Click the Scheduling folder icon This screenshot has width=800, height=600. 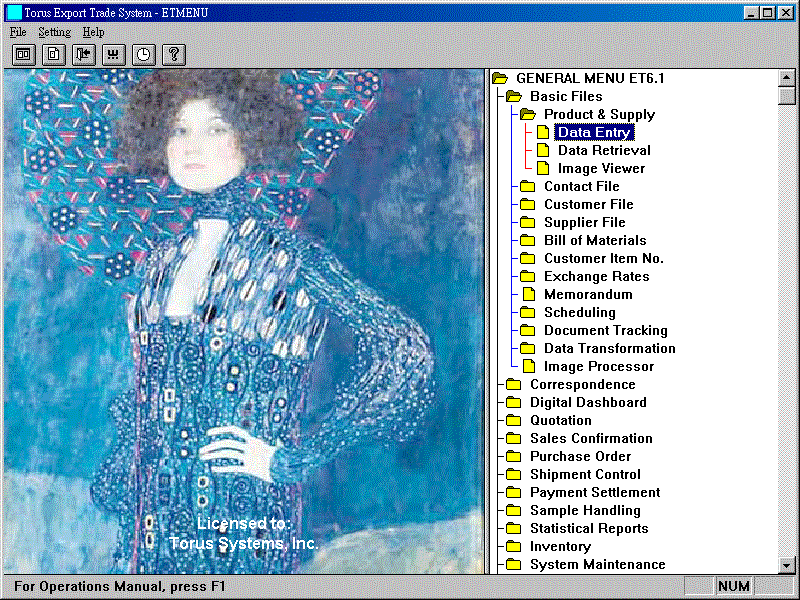click(528, 313)
